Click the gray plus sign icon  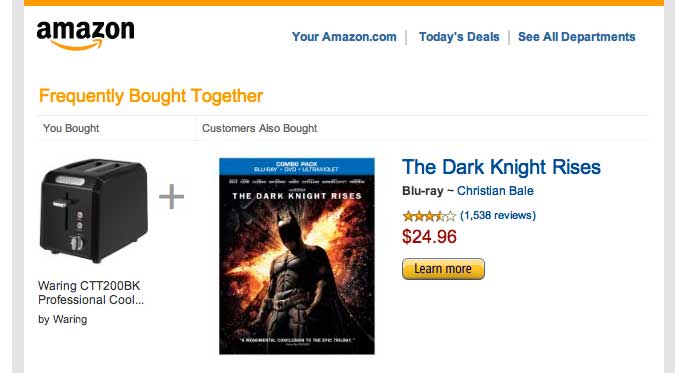171,196
